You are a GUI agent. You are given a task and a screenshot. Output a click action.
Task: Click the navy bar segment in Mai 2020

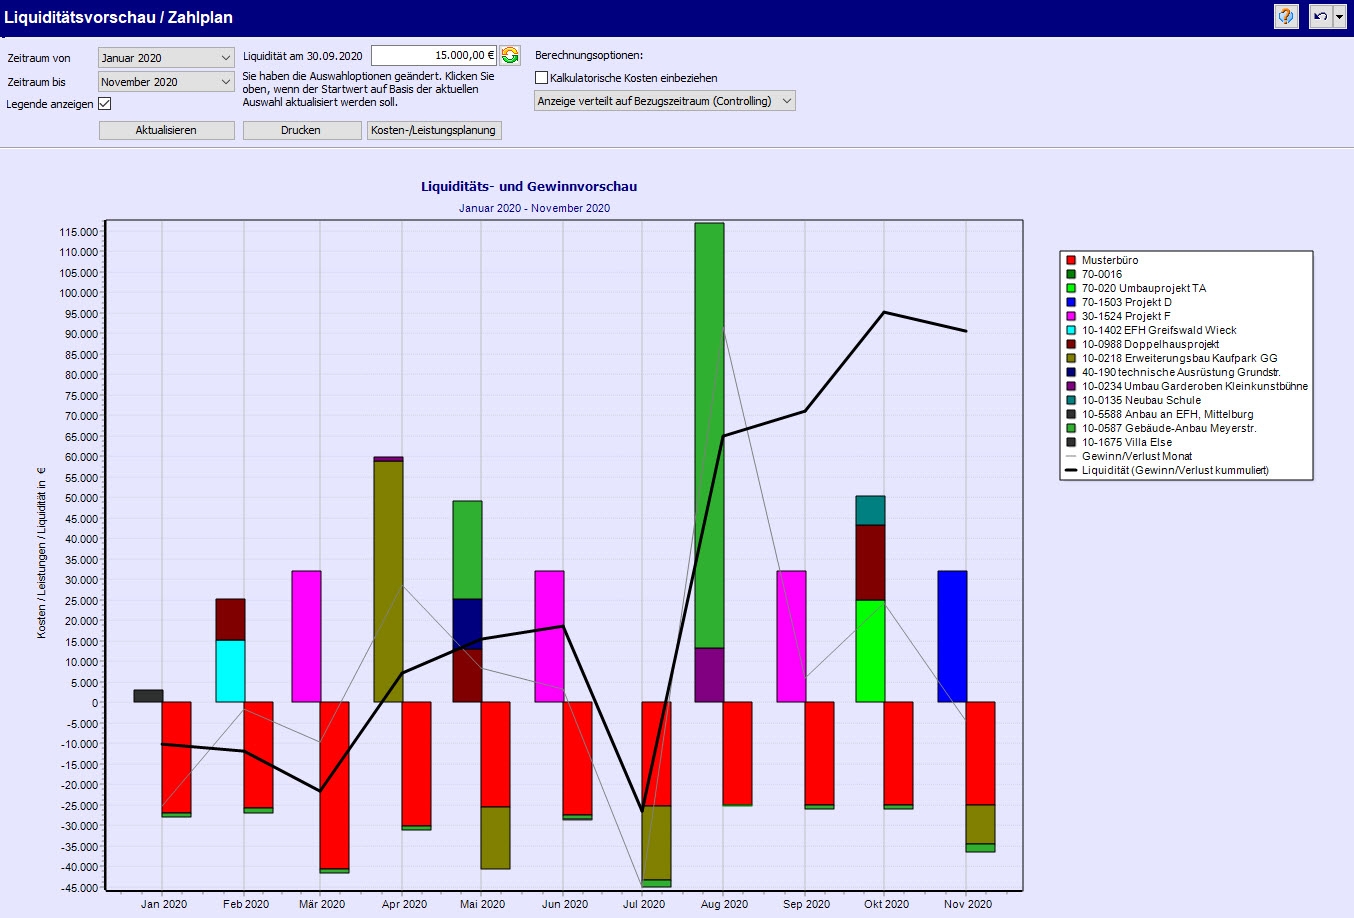click(467, 624)
